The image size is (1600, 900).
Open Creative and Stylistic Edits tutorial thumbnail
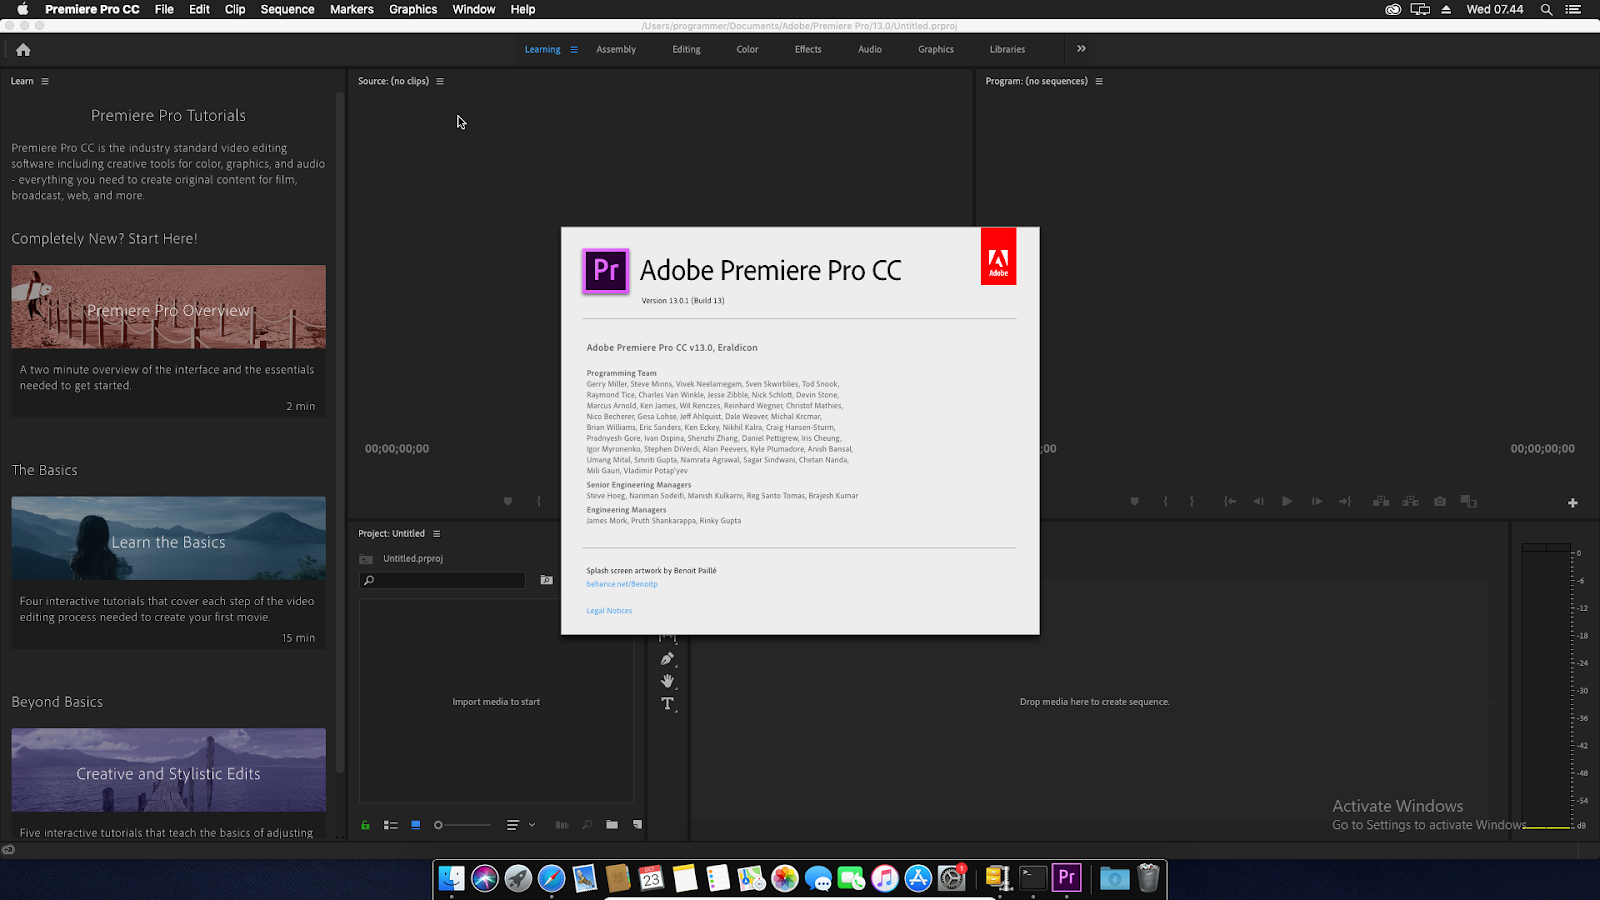point(168,770)
